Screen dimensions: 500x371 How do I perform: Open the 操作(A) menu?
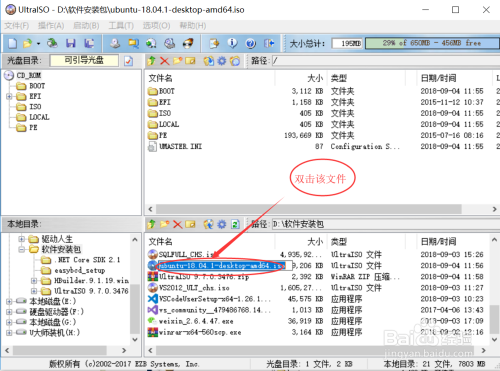pos(51,26)
